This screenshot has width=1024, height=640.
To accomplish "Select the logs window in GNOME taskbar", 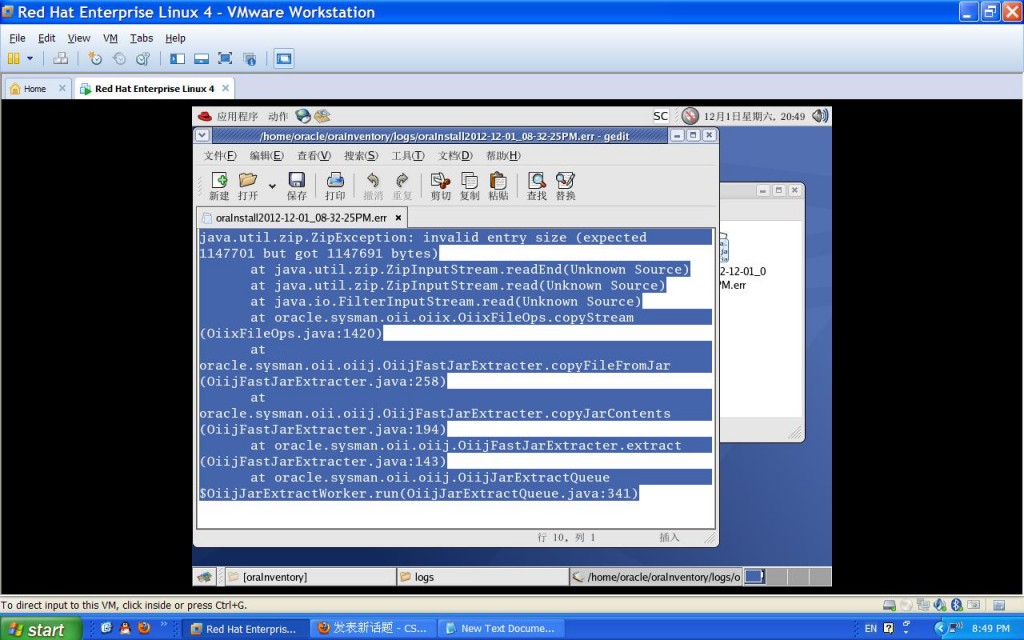I will (480, 577).
